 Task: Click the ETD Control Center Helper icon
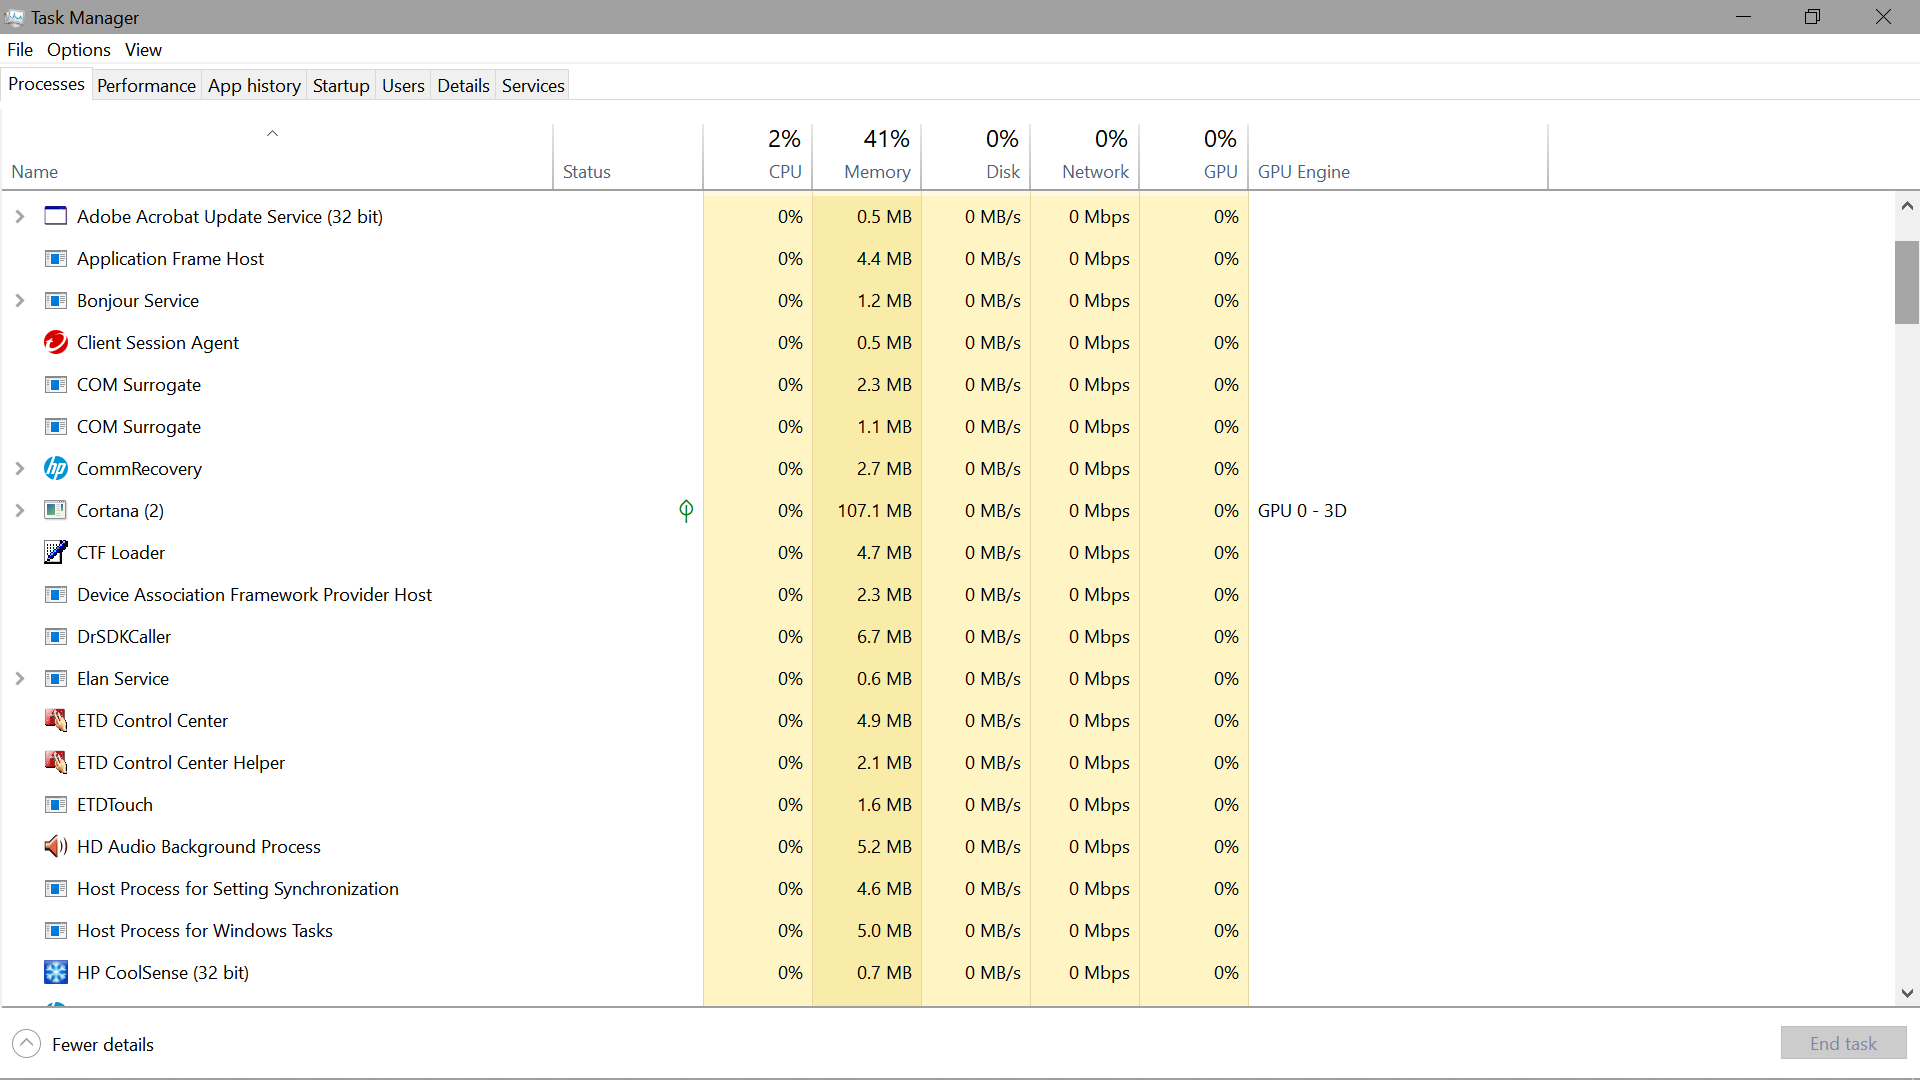(56, 762)
